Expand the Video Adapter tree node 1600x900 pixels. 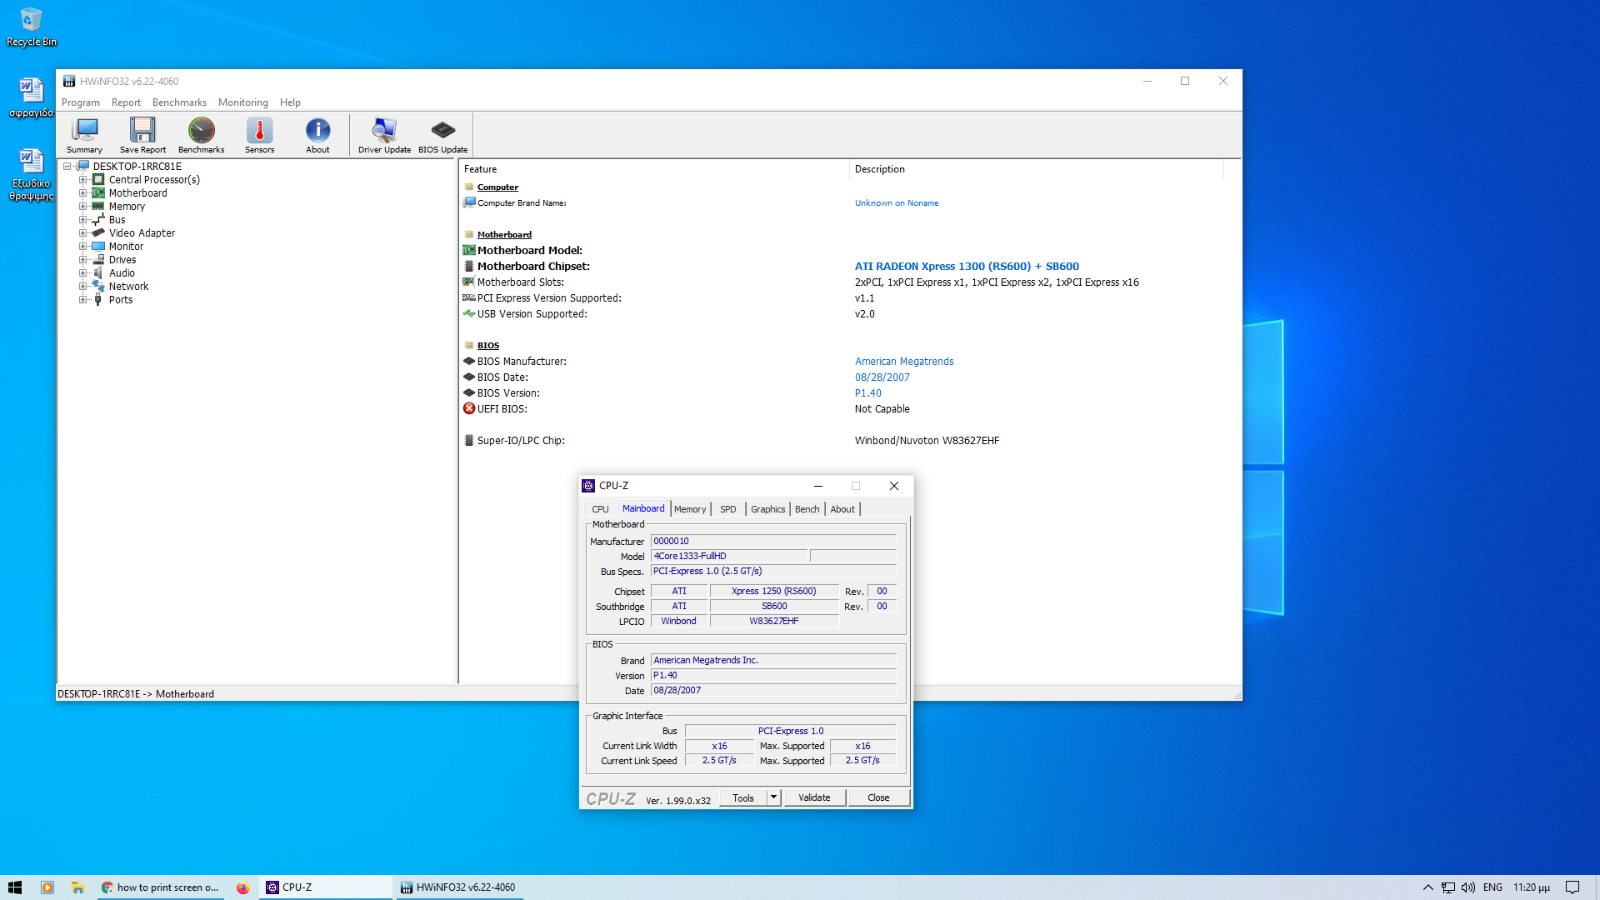[83, 233]
